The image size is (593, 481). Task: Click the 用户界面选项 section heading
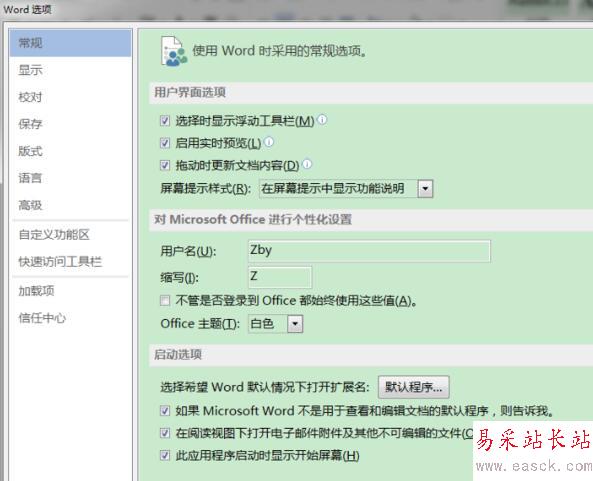(x=190, y=92)
